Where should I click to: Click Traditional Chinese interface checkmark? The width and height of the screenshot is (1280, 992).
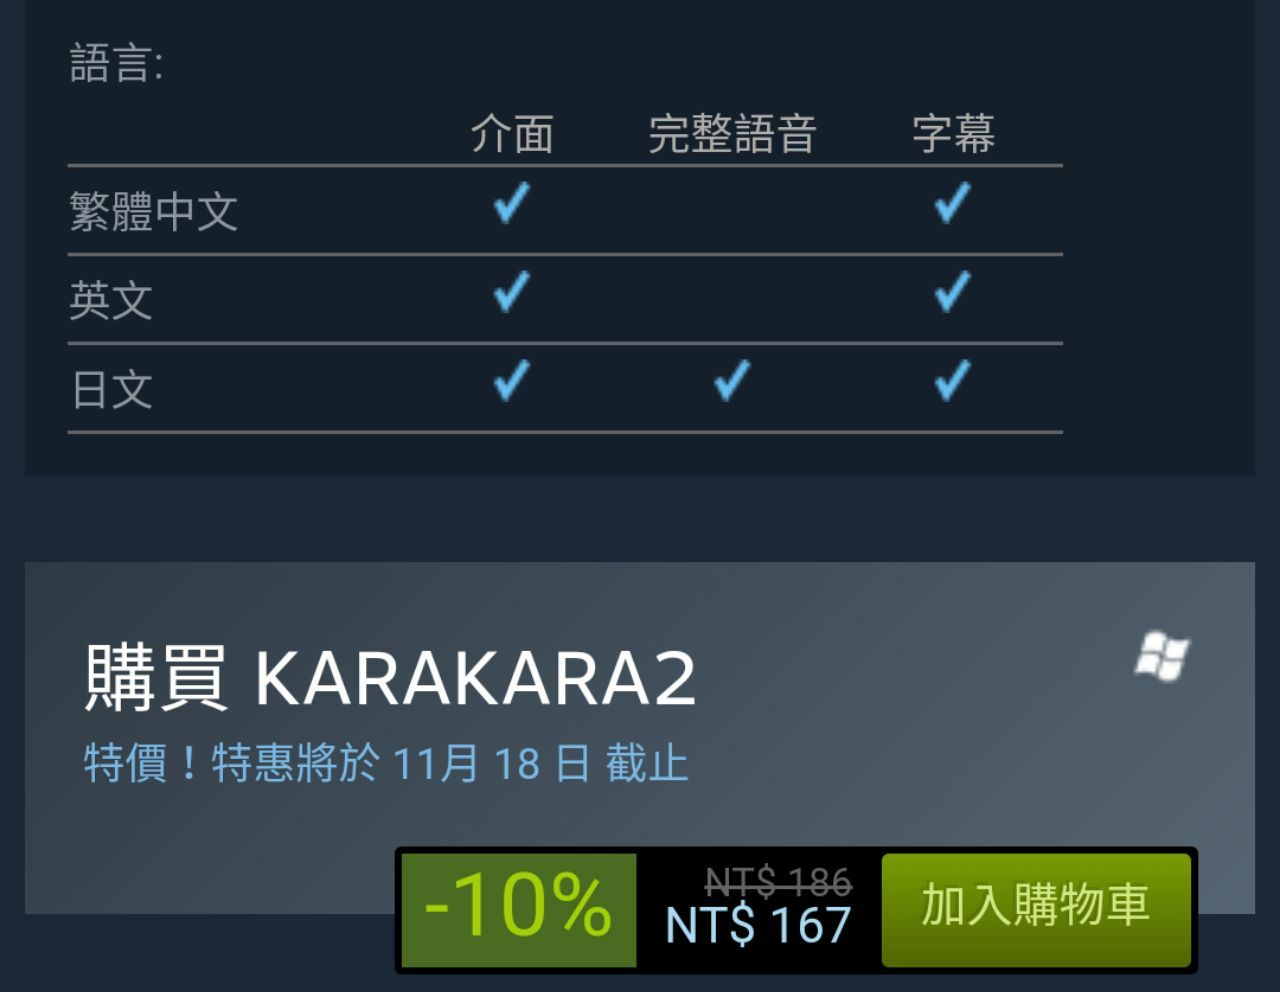click(511, 203)
